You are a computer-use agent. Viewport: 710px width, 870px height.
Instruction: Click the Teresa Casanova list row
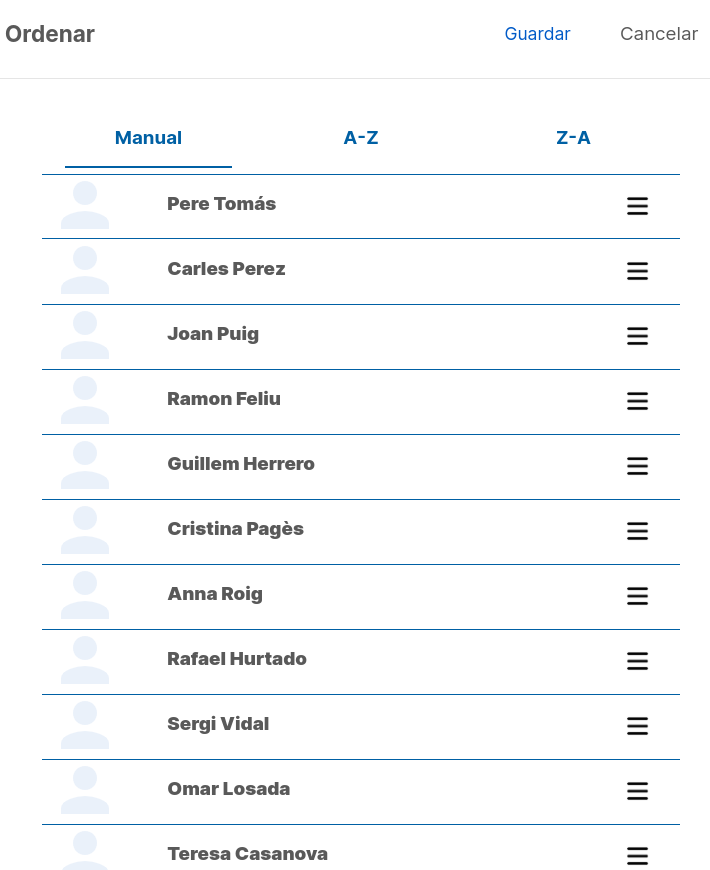coord(361,847)
